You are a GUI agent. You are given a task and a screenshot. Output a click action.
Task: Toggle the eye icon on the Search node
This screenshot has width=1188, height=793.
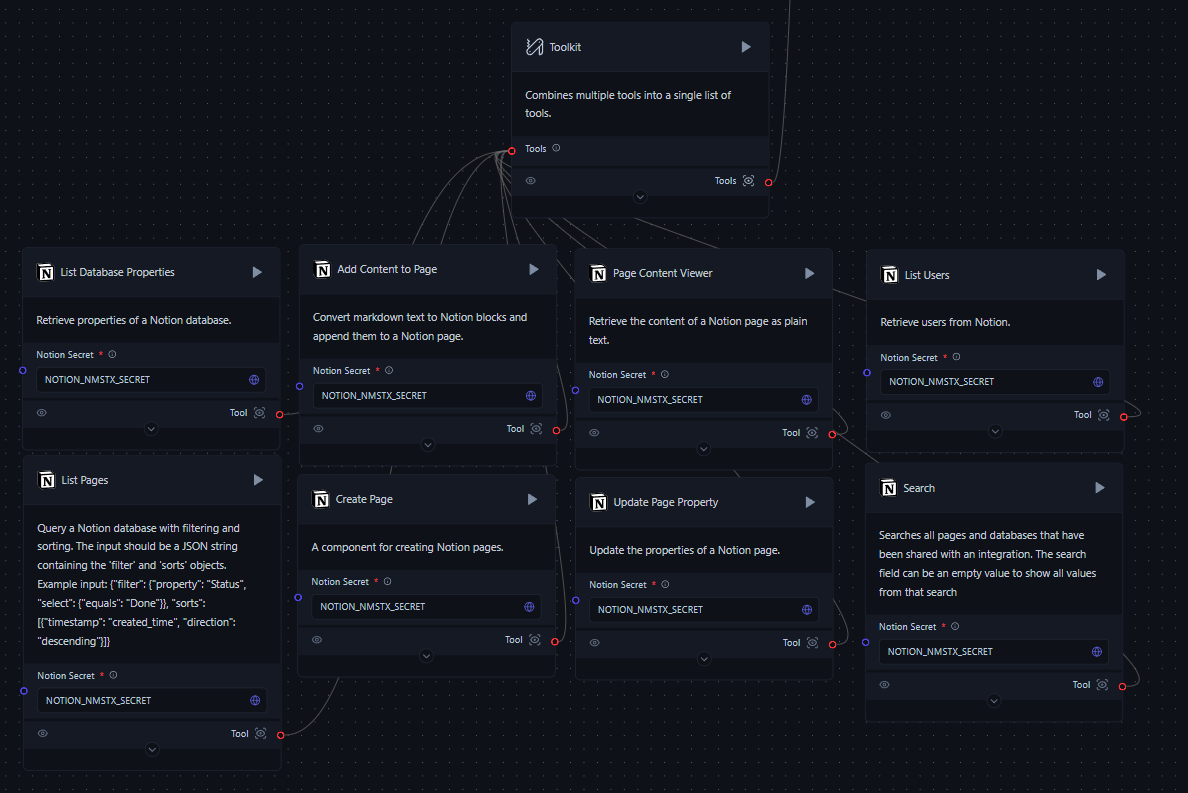pyautogui.click(x=884, y=684)
